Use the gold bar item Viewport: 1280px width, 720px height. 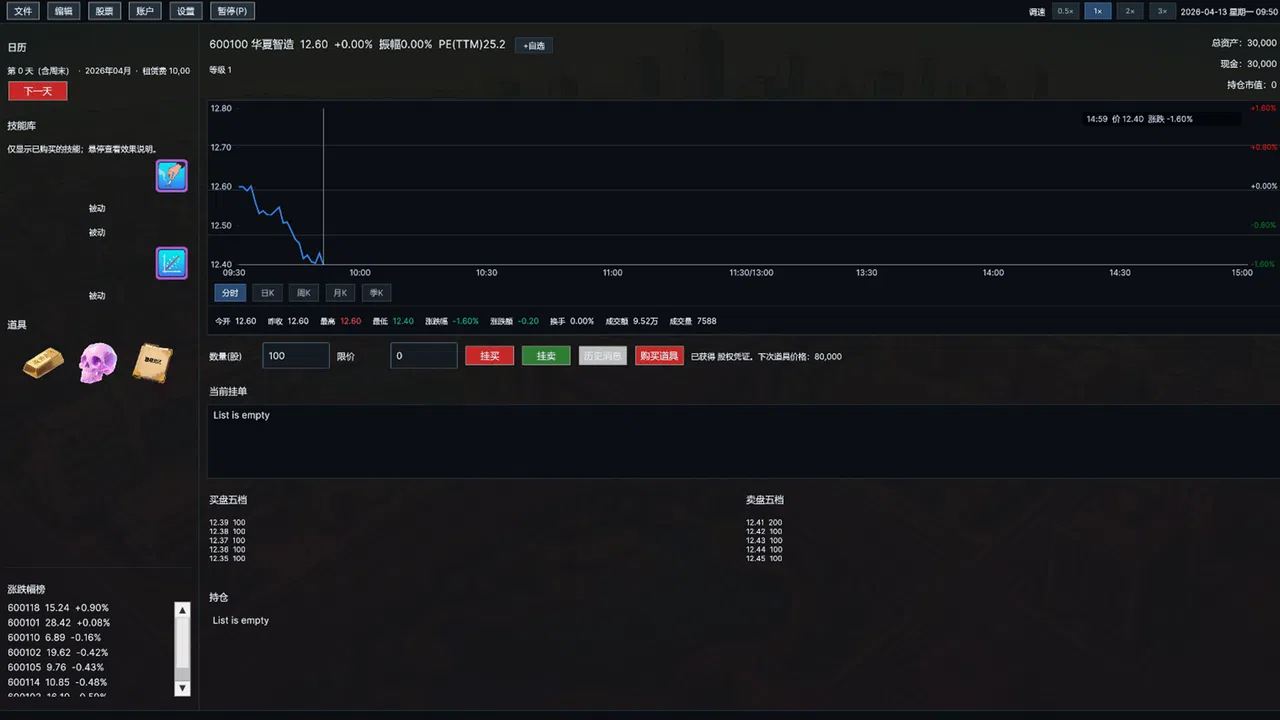tap(43, 362)
